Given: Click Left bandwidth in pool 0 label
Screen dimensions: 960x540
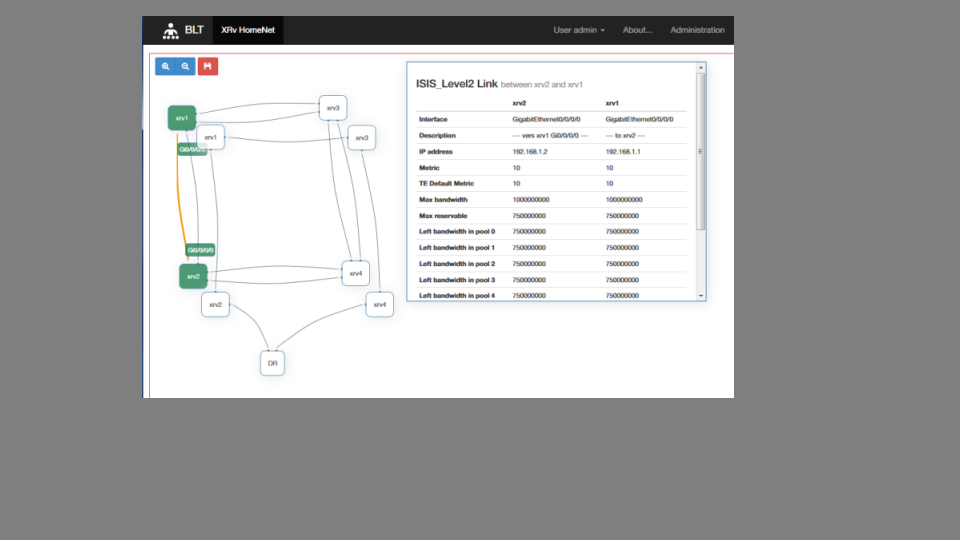Looking at the screenshot, I should coord(457,232).
